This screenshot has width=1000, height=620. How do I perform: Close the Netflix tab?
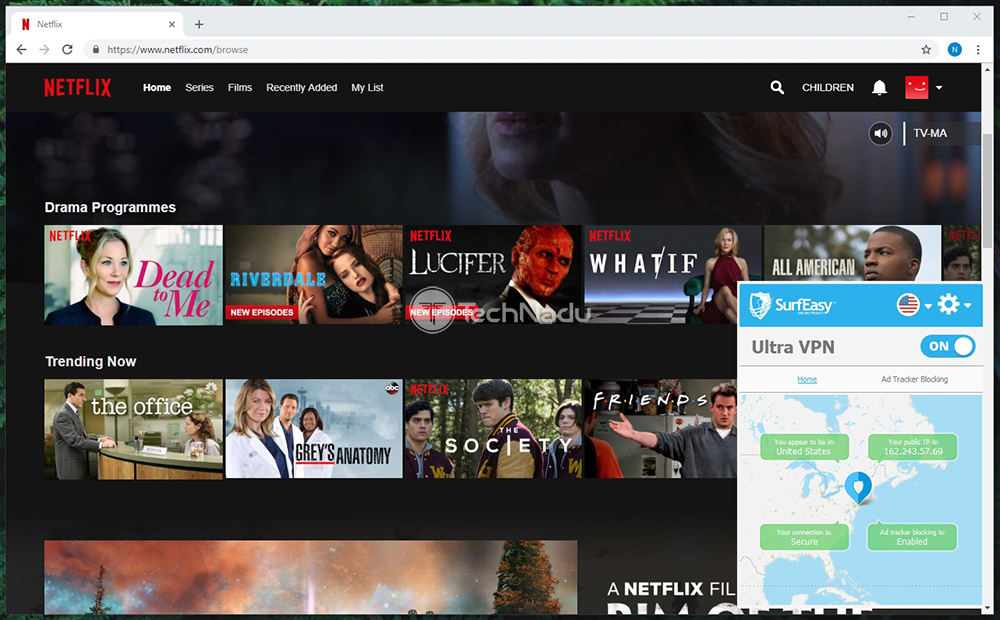click(172, 24)
